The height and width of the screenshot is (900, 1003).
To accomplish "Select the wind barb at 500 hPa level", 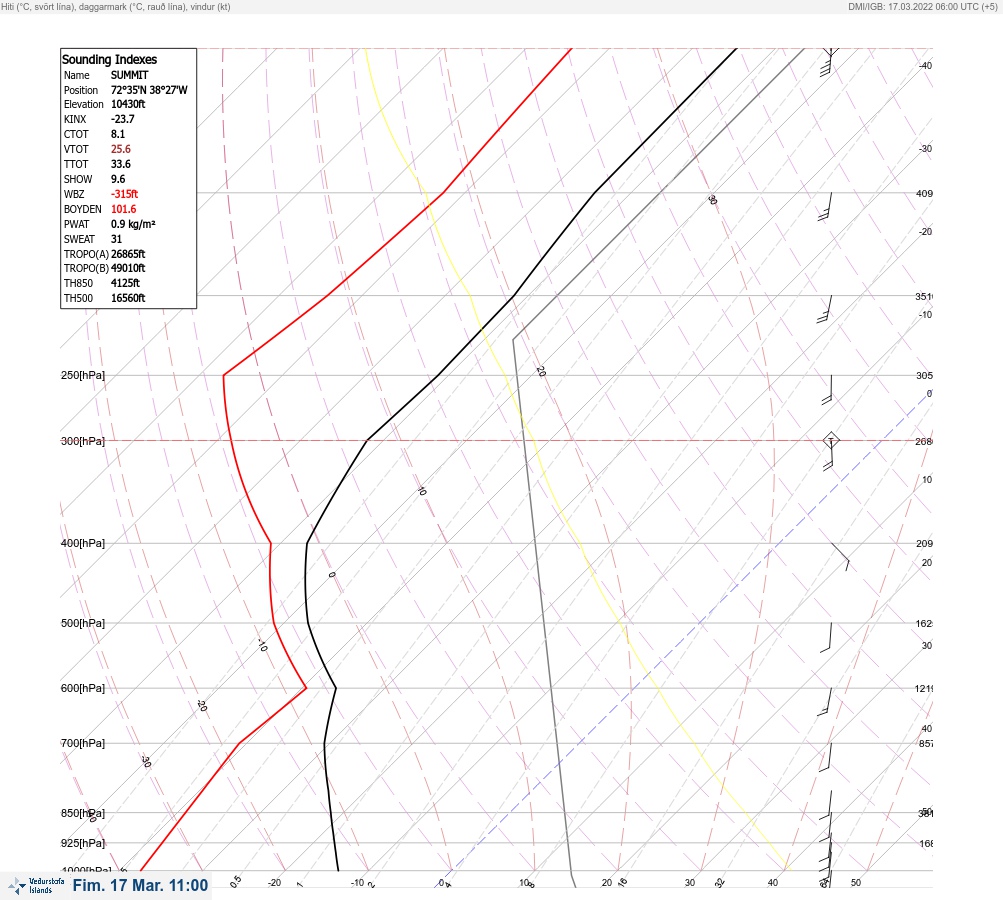I will click(x=826, y=637).
